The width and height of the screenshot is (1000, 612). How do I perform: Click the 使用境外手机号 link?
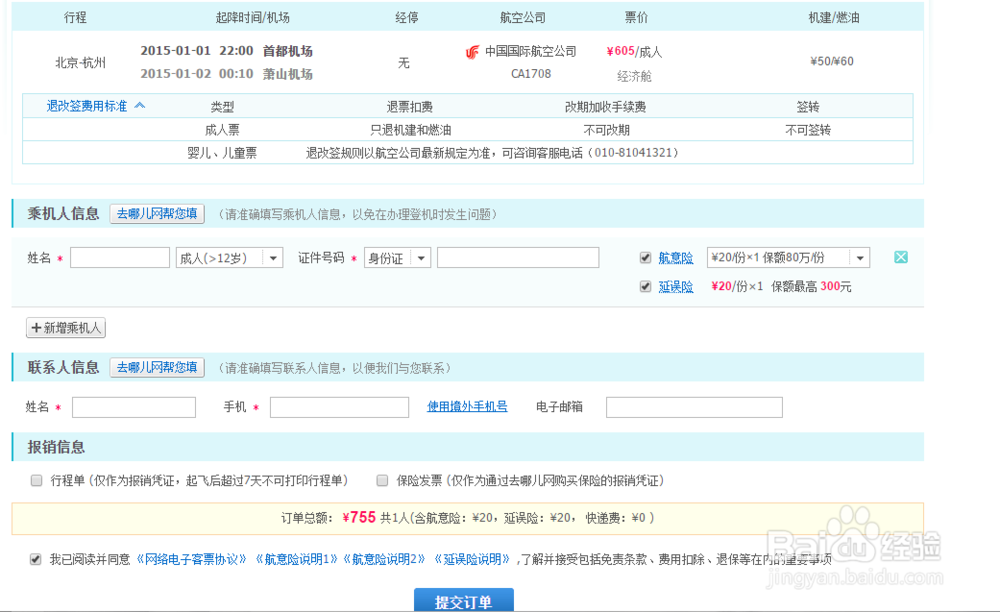pyautogui.click(x=466, y=407)
